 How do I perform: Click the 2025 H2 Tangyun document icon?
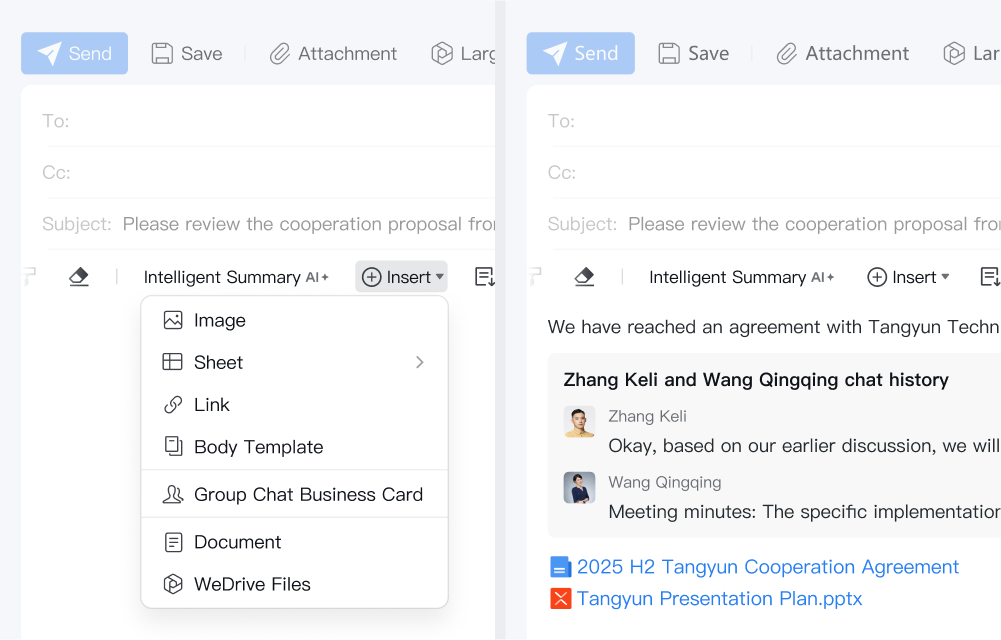coord(561,567)
